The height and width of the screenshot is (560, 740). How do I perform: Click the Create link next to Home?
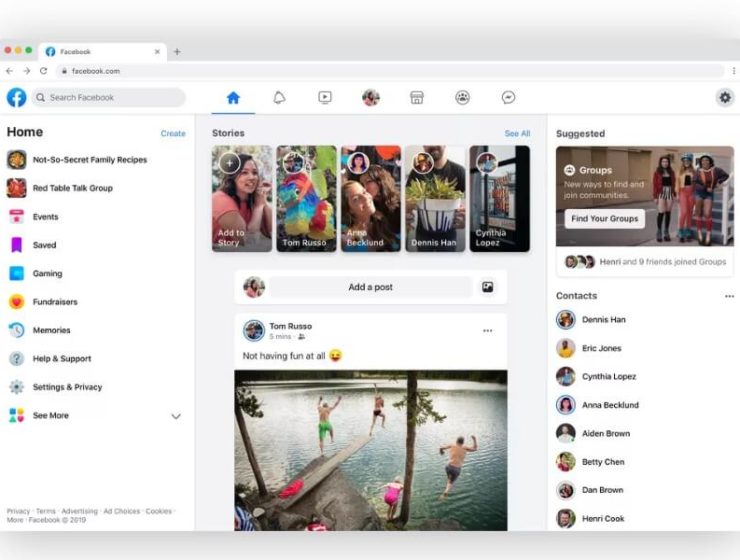point(173,133)
